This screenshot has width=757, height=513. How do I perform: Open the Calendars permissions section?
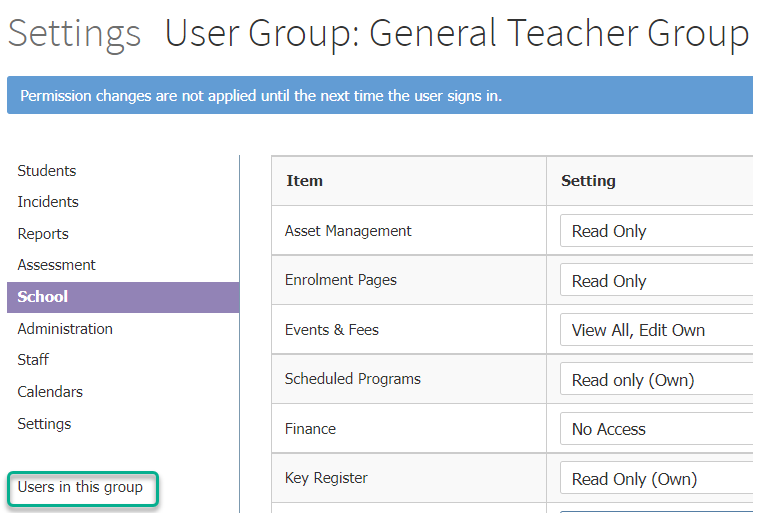pos(50,392)
